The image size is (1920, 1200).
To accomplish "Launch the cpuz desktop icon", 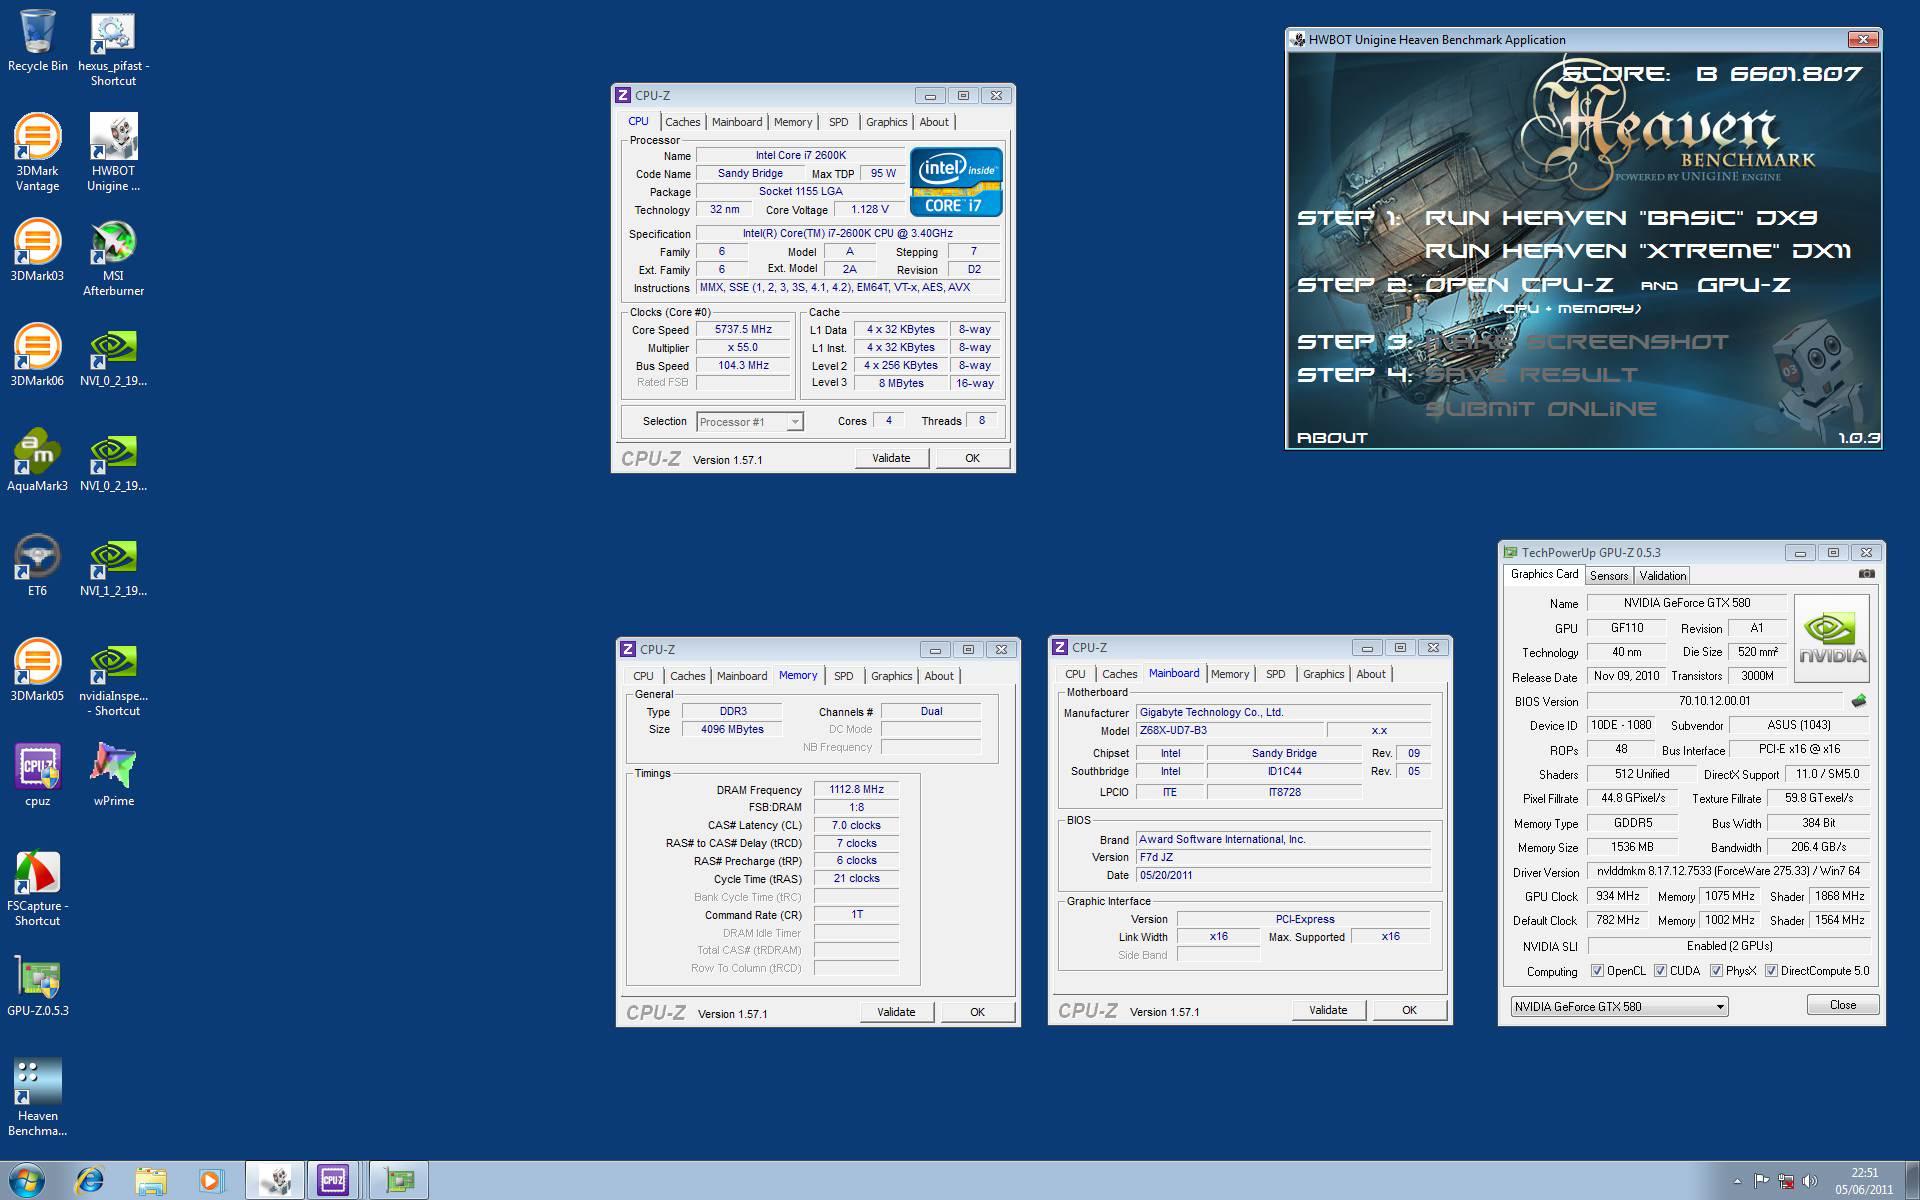I will pyautogui.click(x=37, y=775).
